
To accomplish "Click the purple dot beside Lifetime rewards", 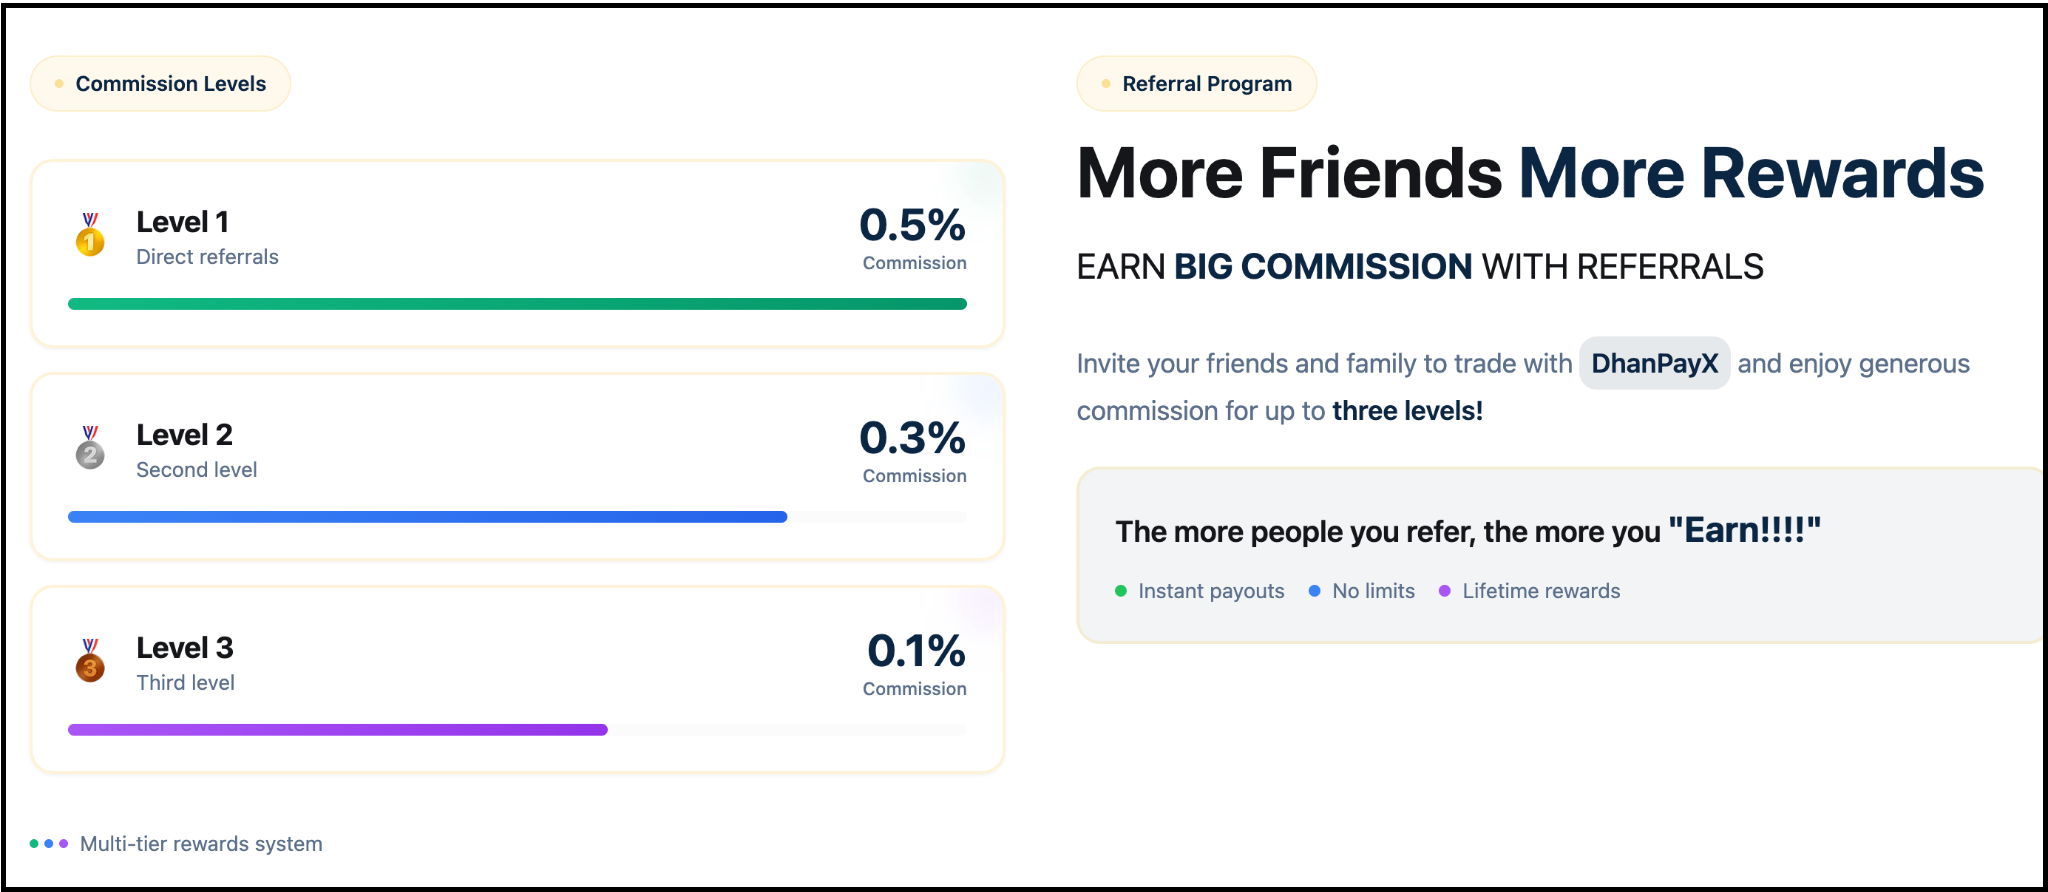I will point(1445,591).
